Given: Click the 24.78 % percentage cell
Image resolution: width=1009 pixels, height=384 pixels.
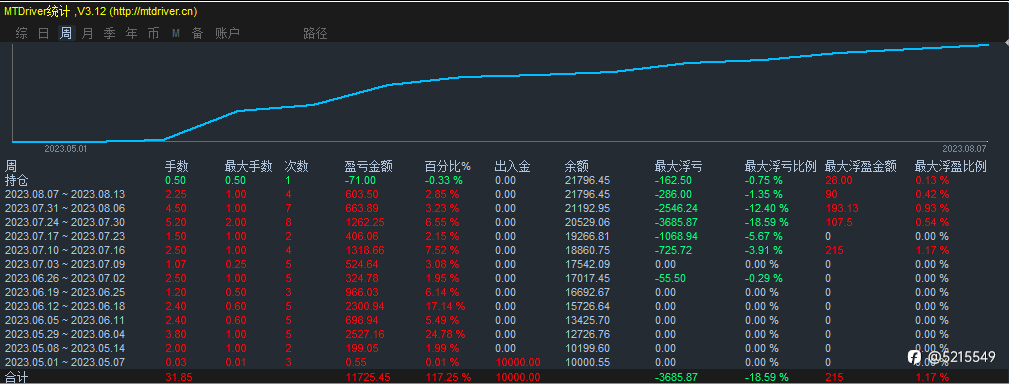Looking at the screenshot, I should [445, 334].
